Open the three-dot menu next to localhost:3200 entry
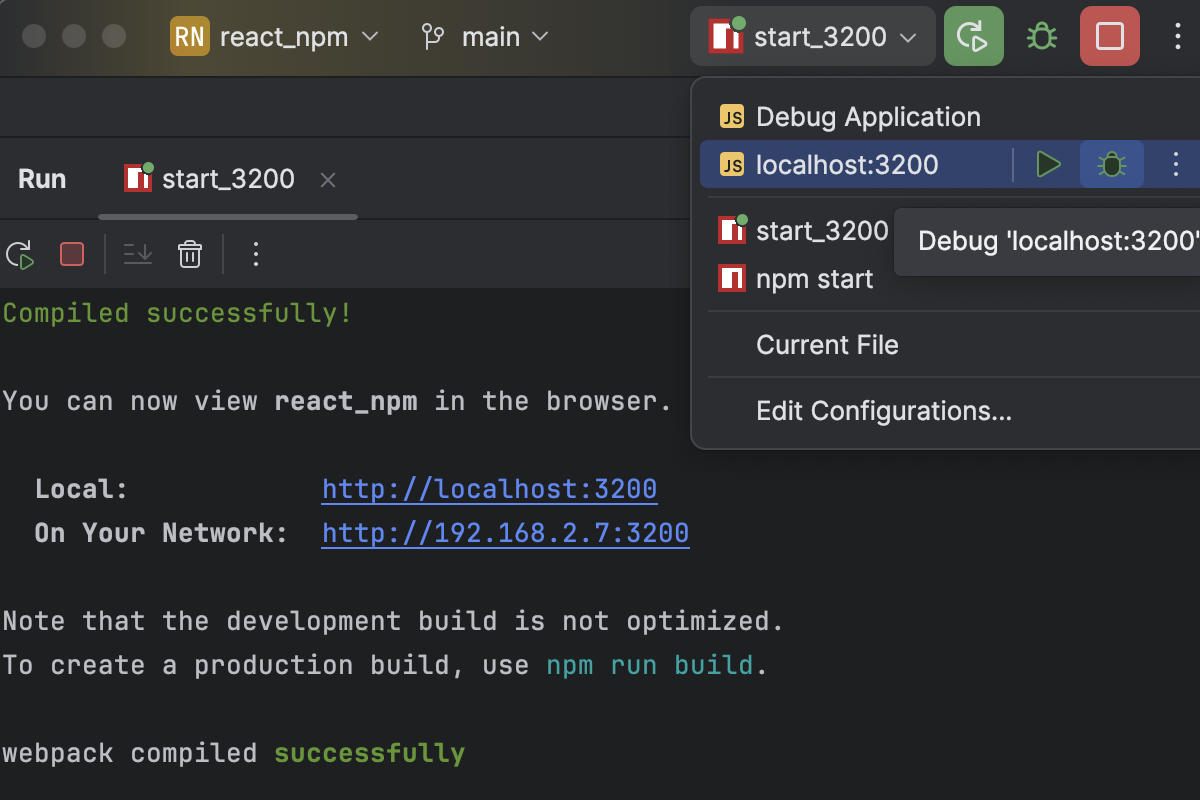Viewport: 1200px width, 800px height. tap(1175, 164)
